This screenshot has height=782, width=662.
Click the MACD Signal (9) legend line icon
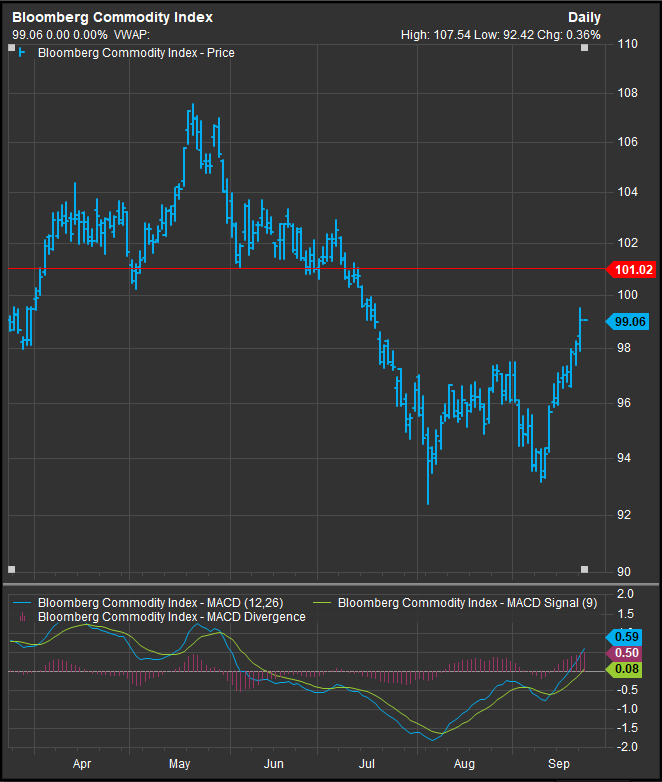click(x=322, y=603)
